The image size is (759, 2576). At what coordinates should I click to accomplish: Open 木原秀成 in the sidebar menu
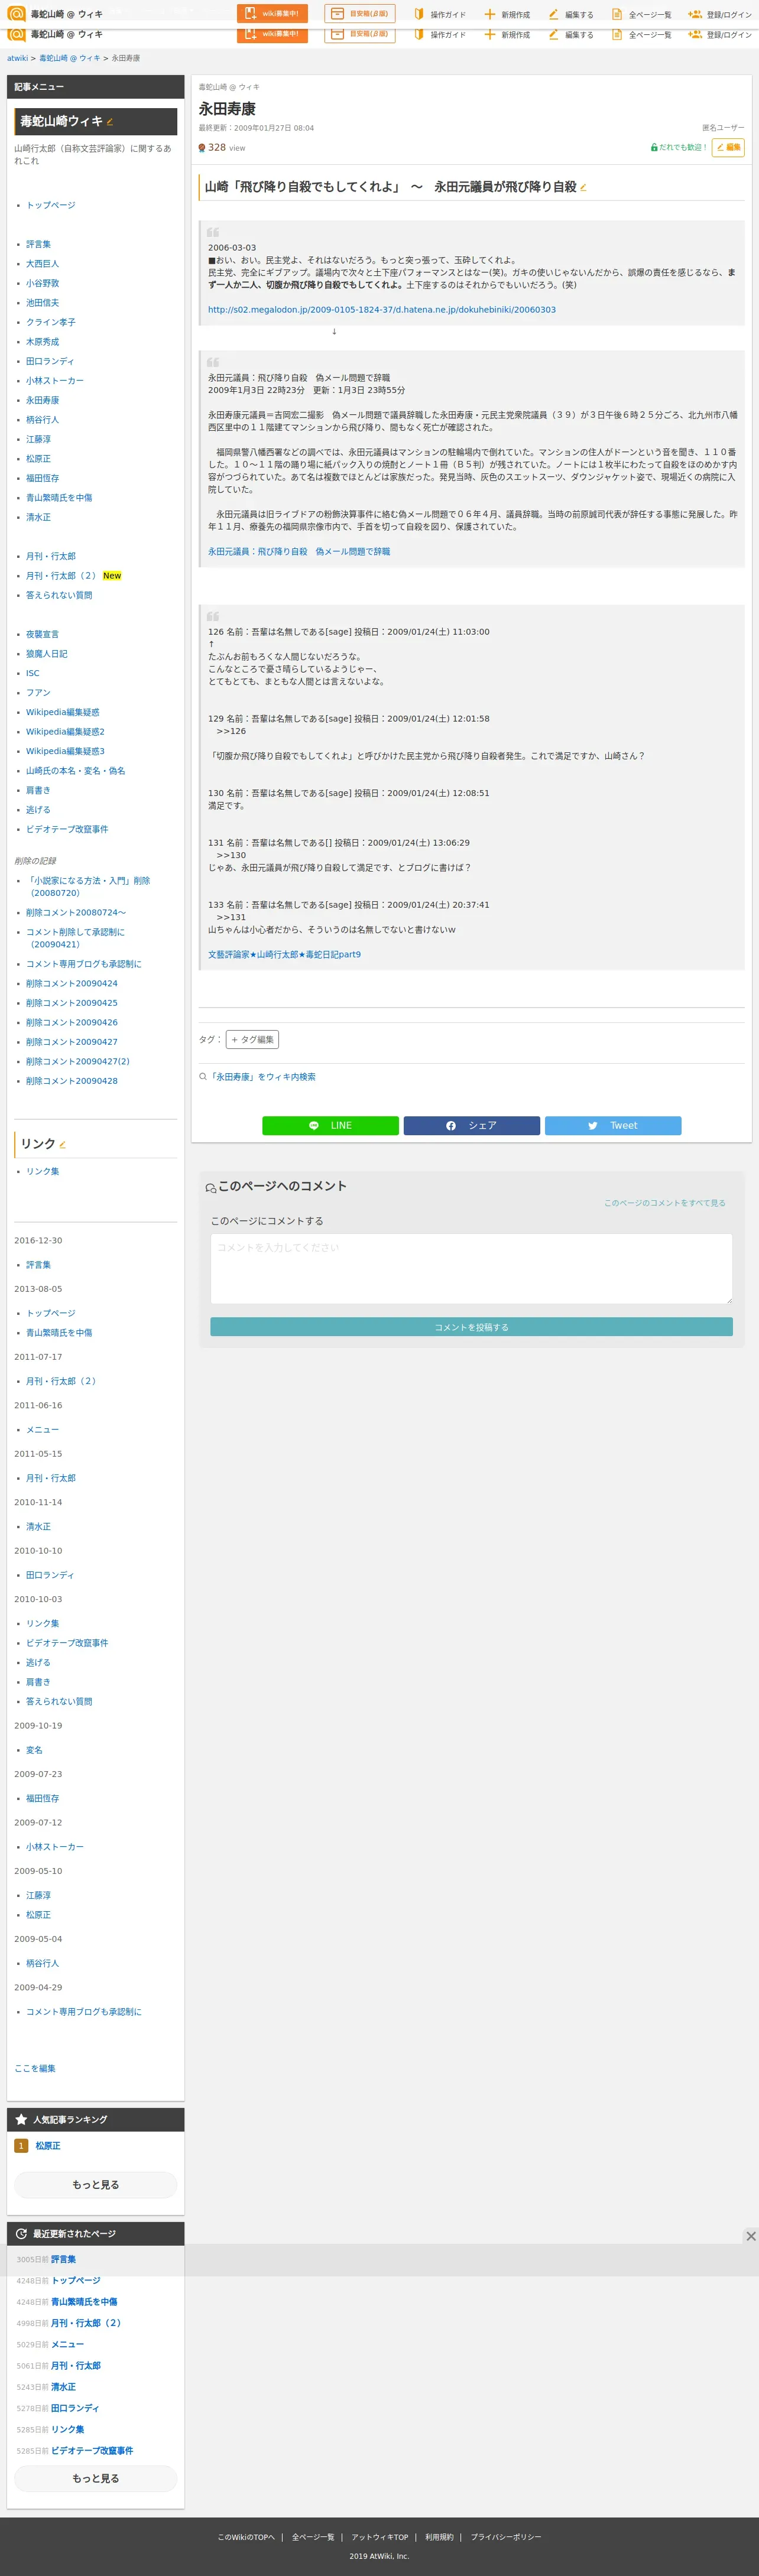pos(42,342)
